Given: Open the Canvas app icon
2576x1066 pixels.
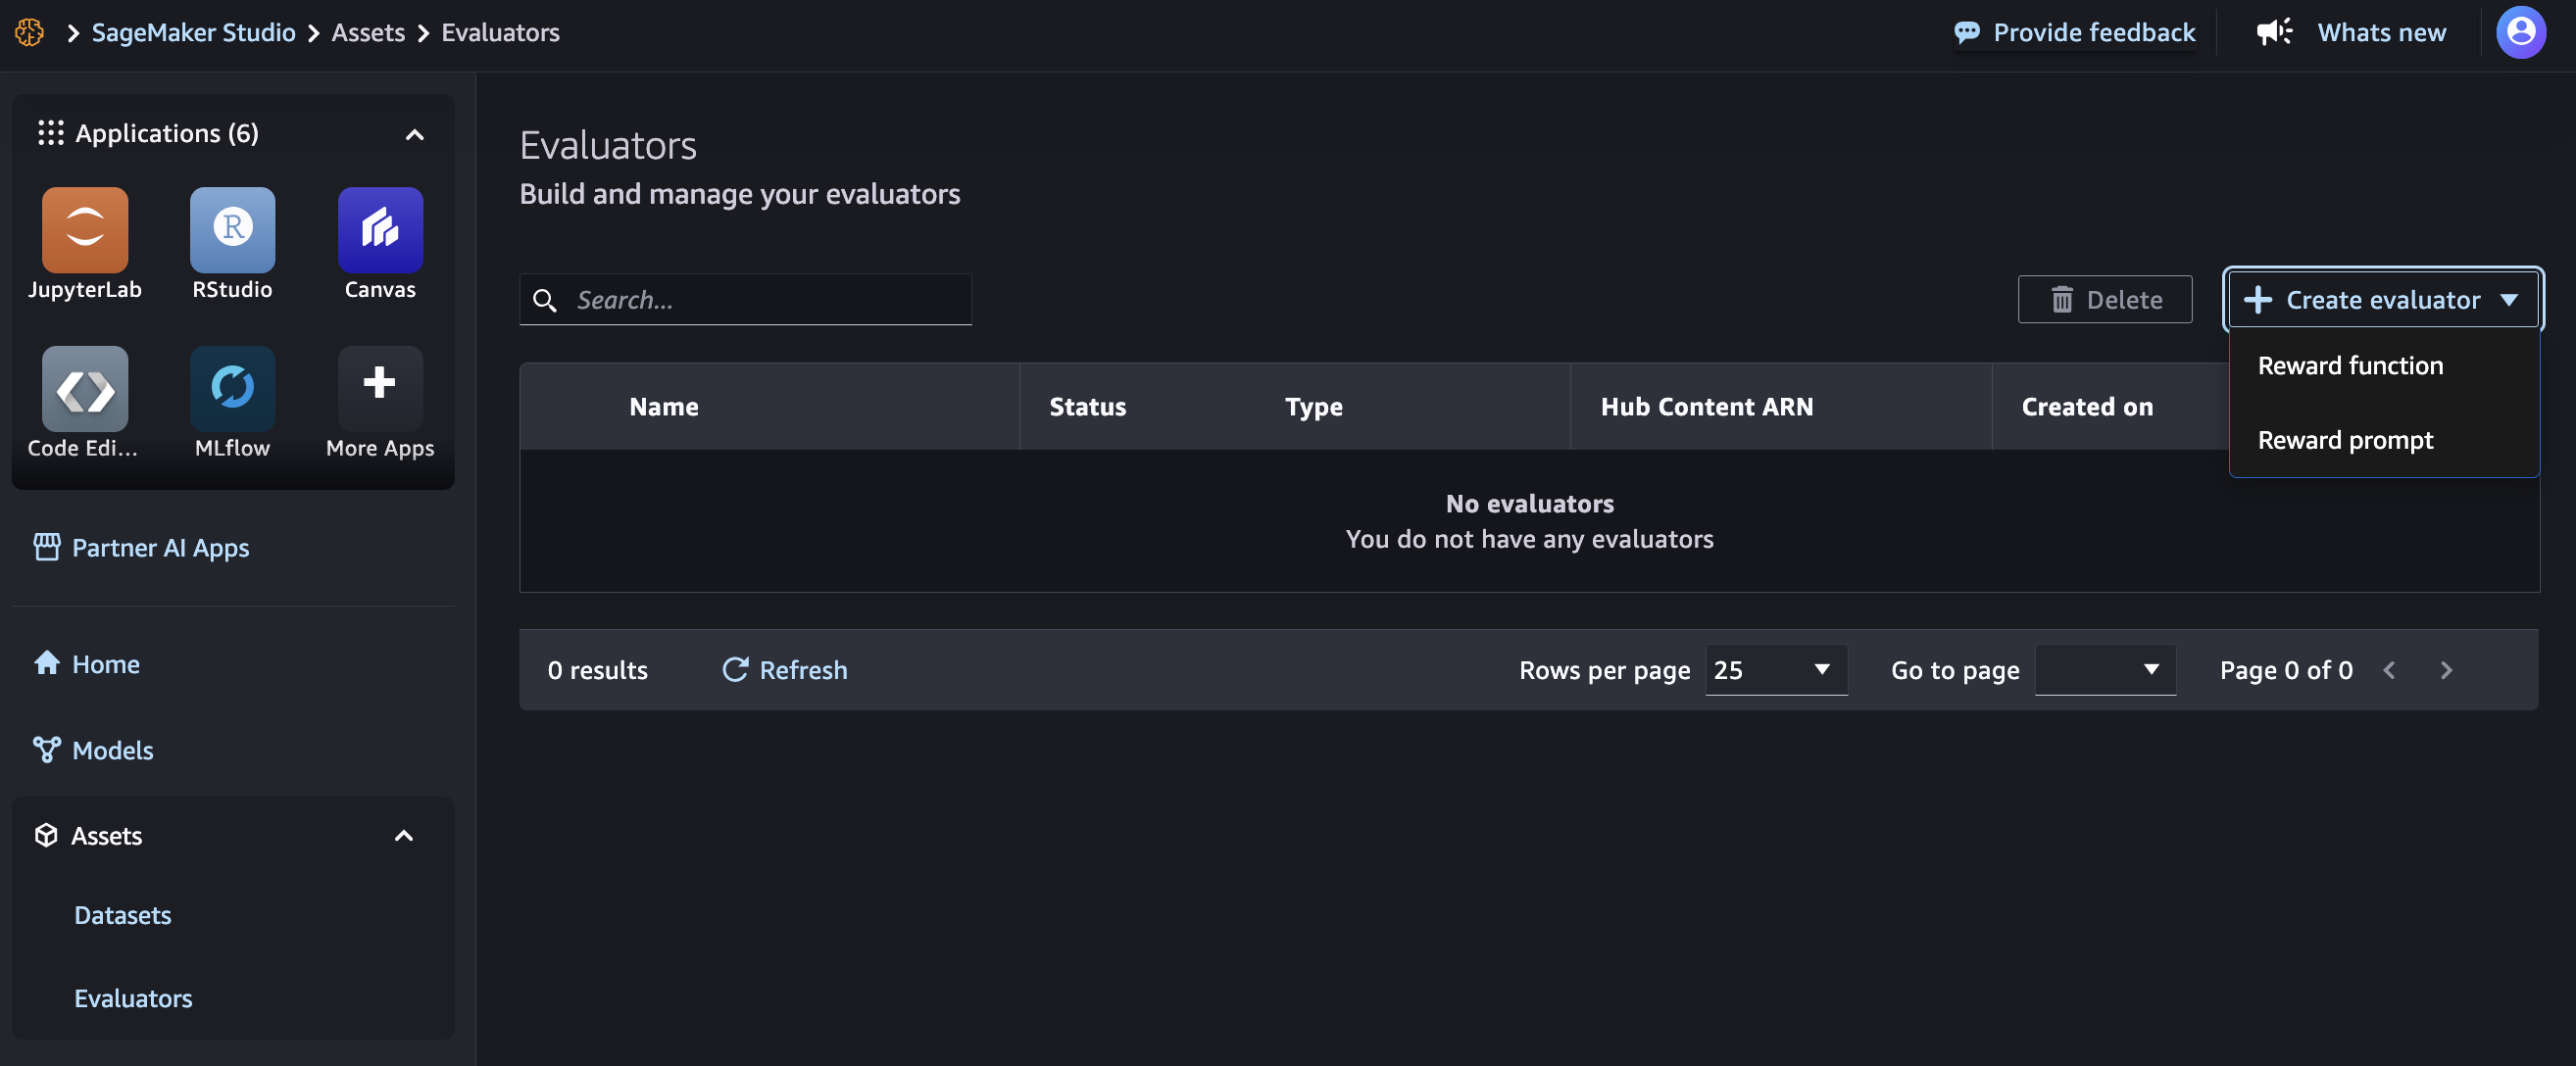Looking at the screenshot, I should click(x=380, y=230).
